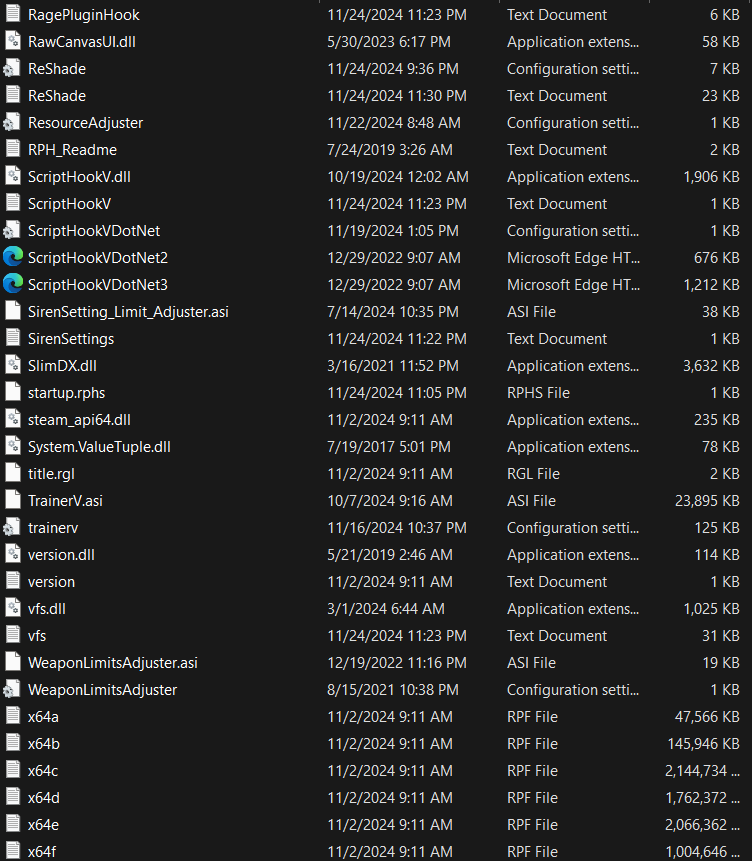Click the RawCanvasUI.dll file icon
This screenshot has width=752, height=861.
(13, 42)
